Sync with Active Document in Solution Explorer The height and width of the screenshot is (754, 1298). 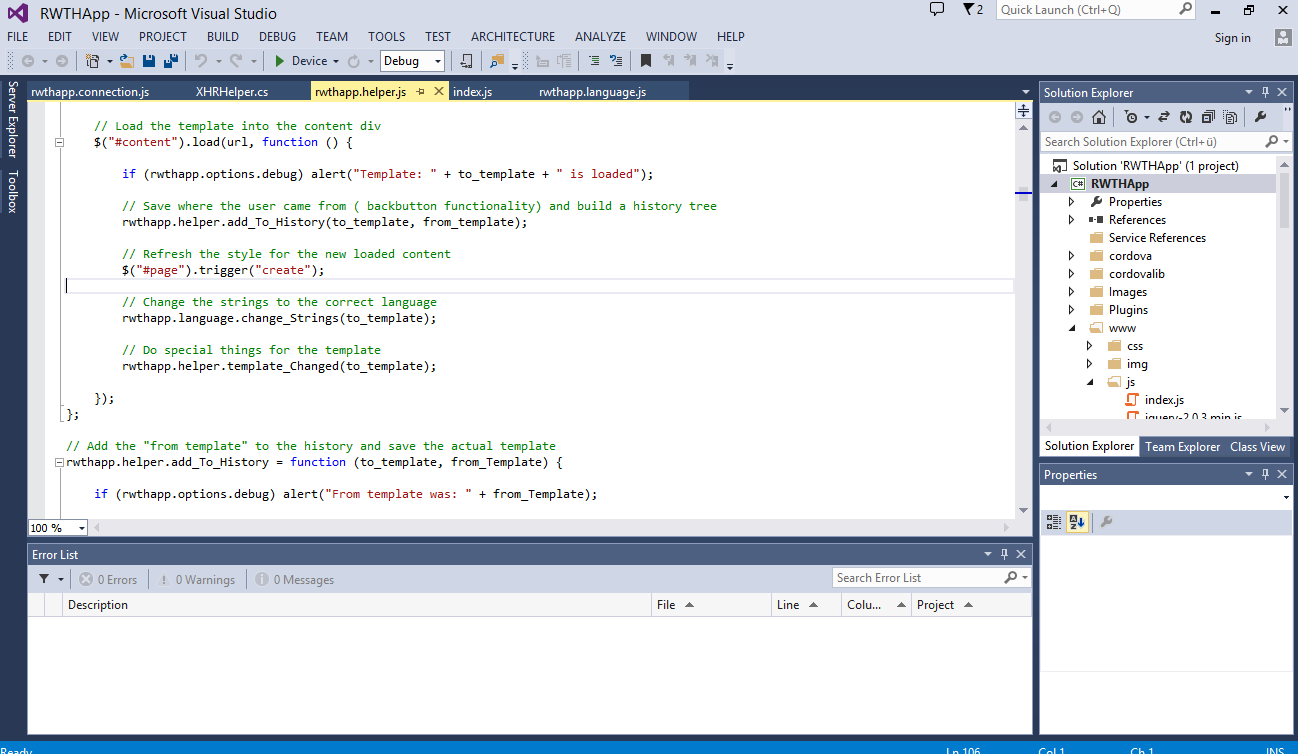(1165, 117)
